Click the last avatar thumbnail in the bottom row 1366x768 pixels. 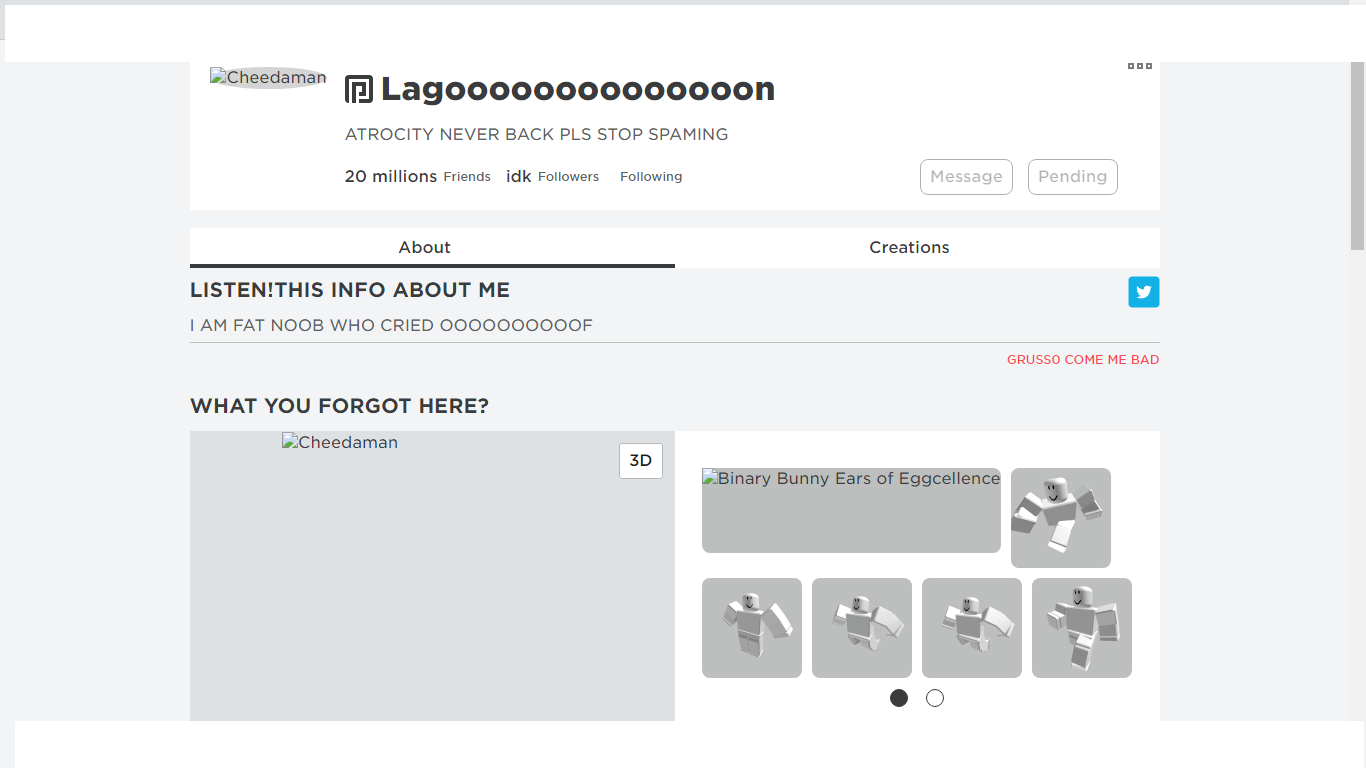(x=1082, y=628)
